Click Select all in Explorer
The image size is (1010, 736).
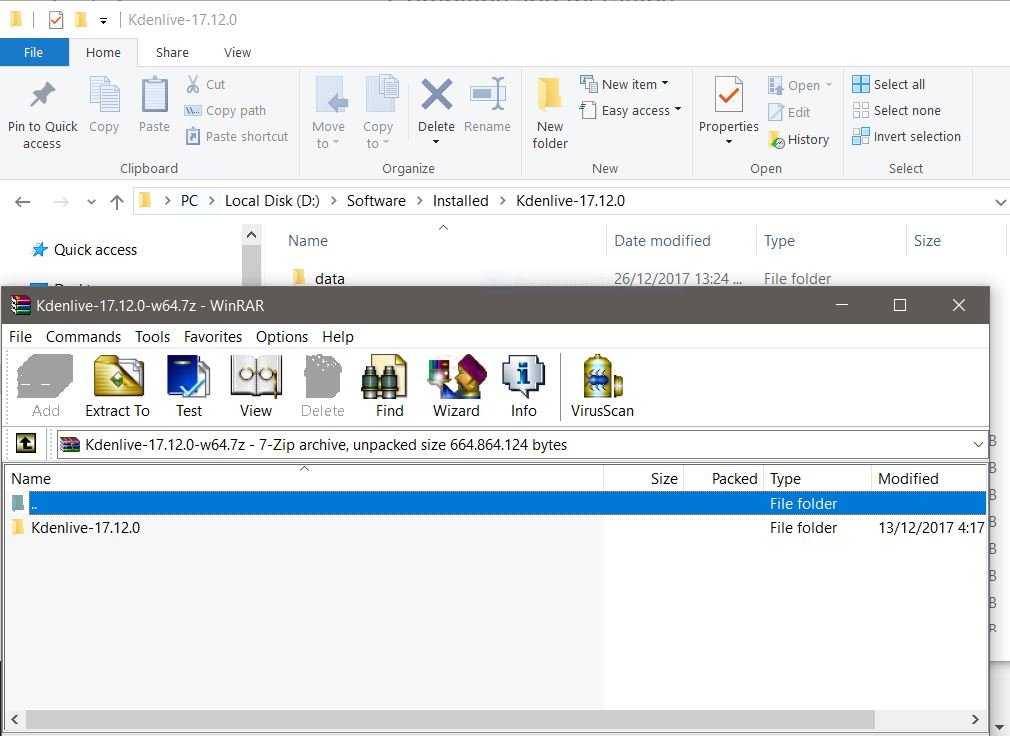[x=888, y=84]
